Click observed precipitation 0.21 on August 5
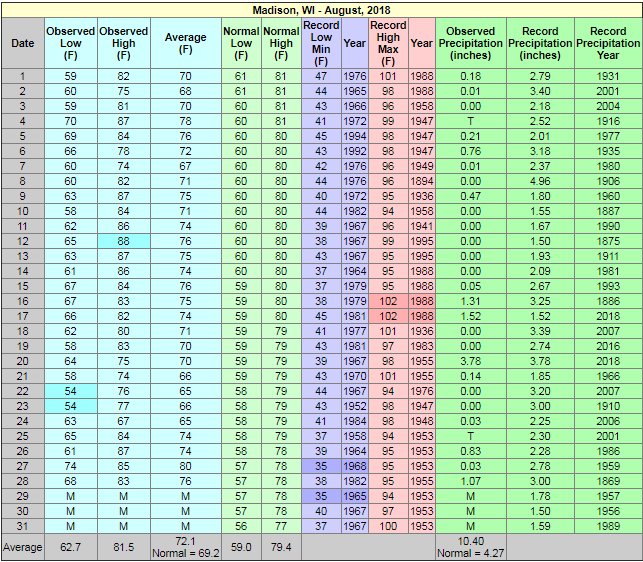Screen dimensions: 643x562 (x=470, y=136)
